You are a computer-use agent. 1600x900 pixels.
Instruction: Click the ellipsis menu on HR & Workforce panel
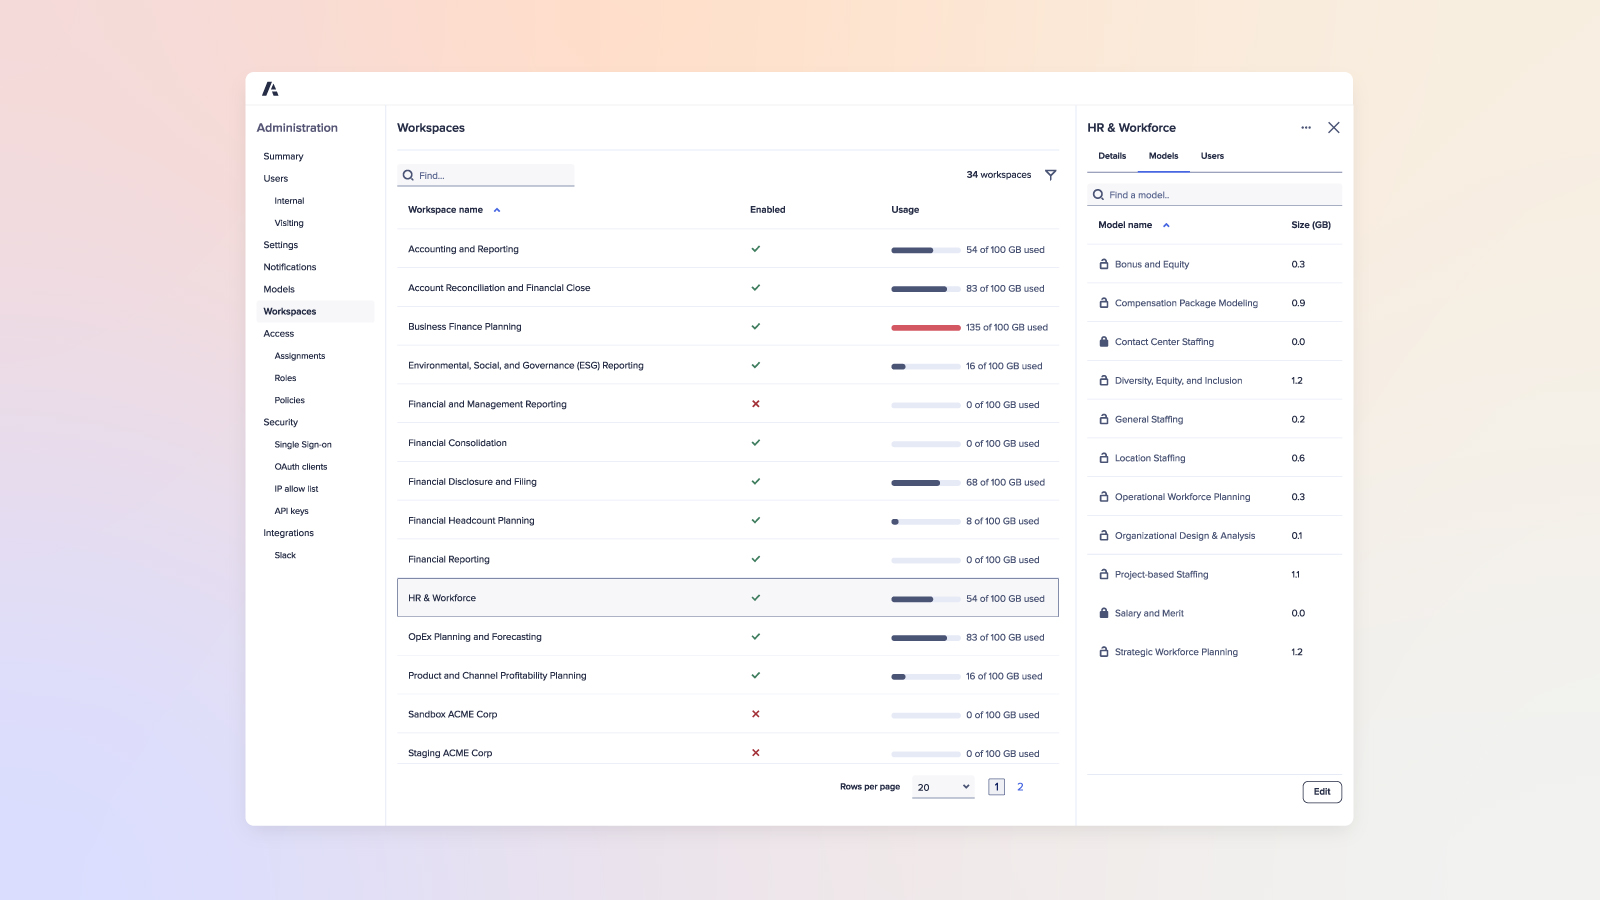click(1306, 128)
